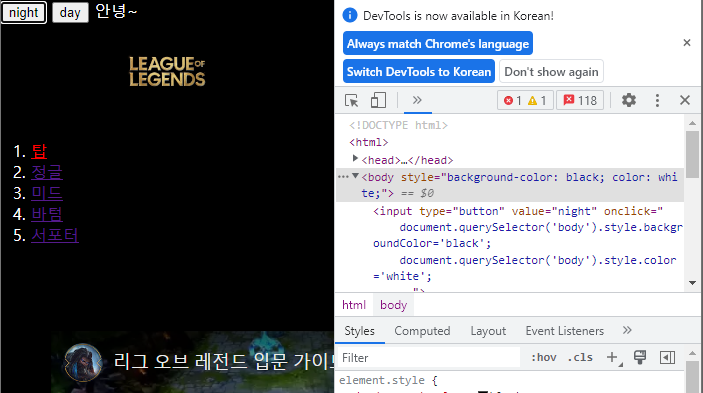This screenshot has width=703, height=393.
Task: Toggle the :hov element state panel
Action: coord(543,358)
